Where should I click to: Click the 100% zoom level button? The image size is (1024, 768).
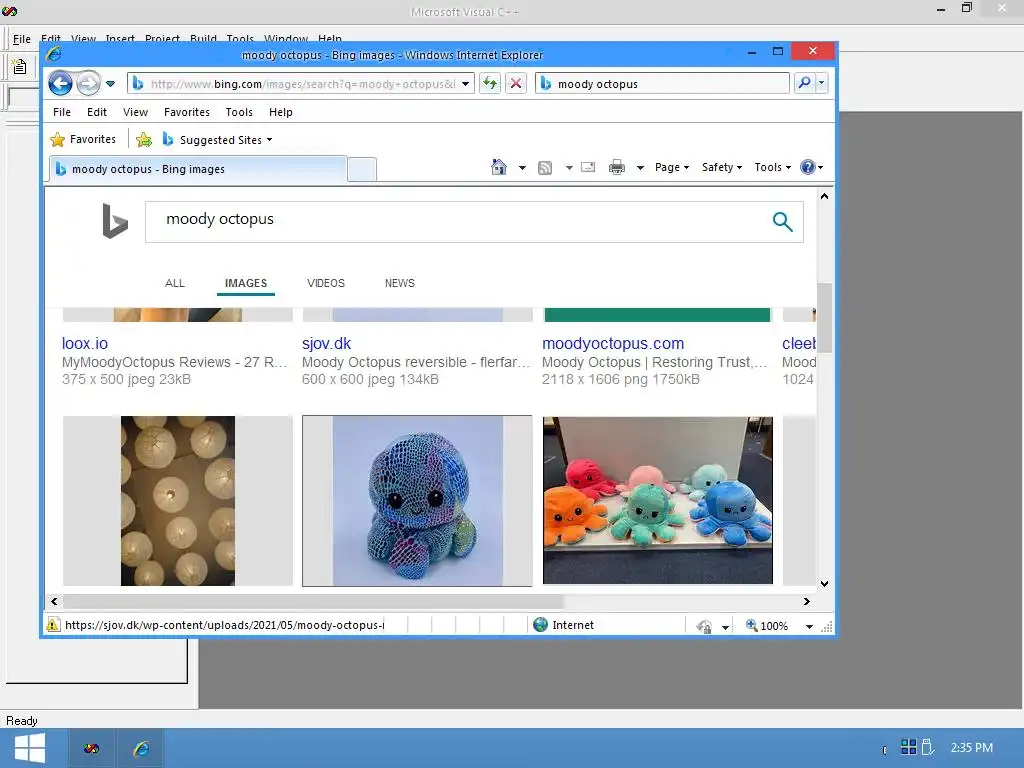[x=767, y=626]
